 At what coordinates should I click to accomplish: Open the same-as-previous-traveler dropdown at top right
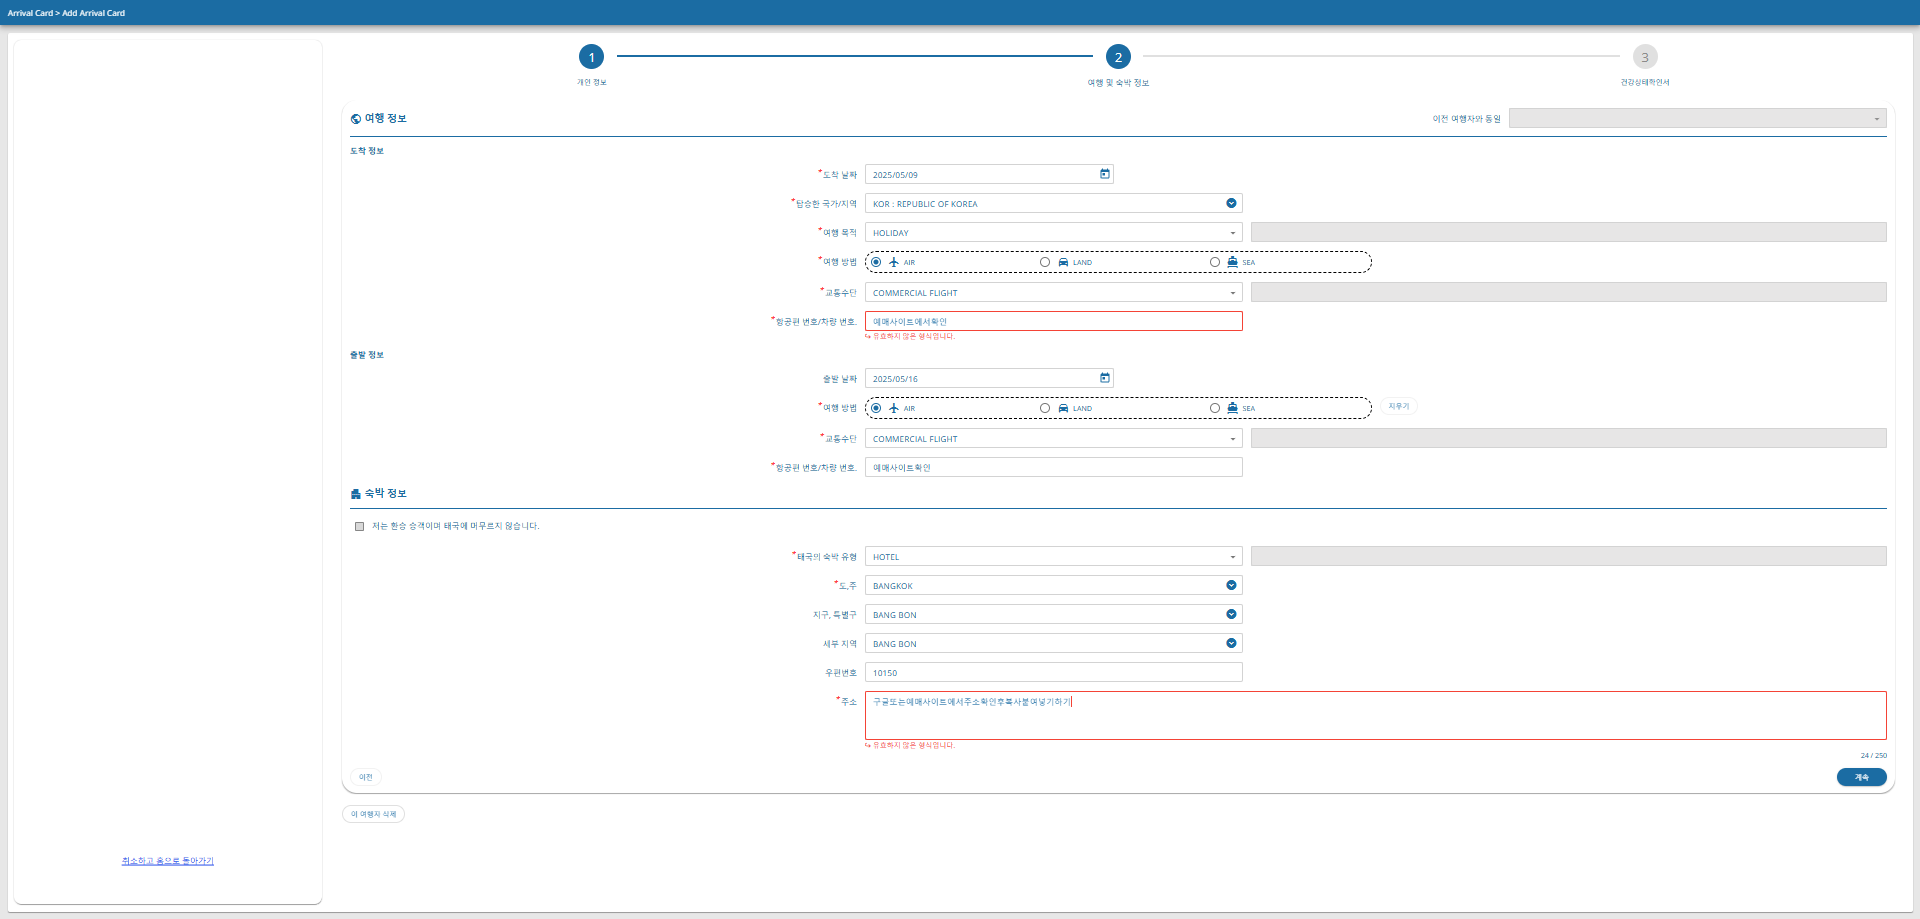tap(1698, 118)
